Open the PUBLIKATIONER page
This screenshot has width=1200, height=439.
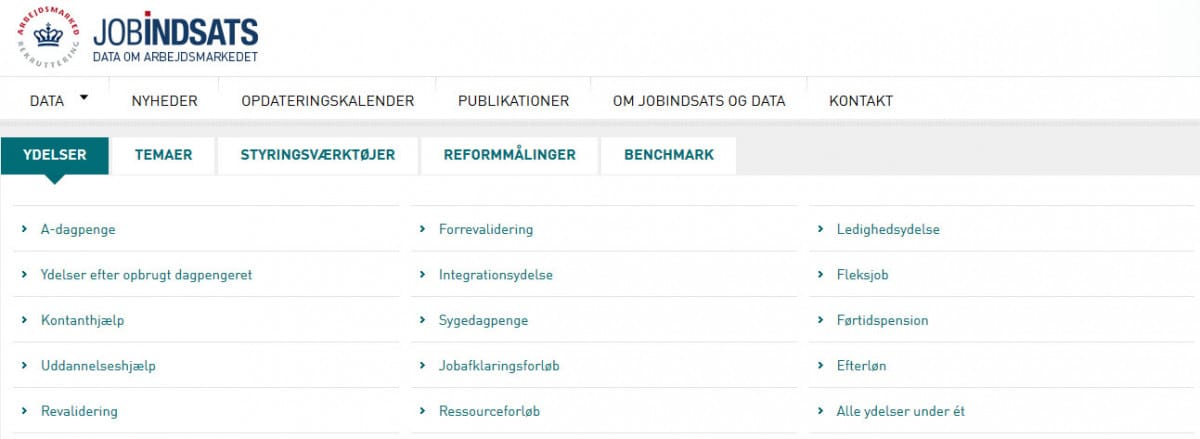click(x=513, y=101)
